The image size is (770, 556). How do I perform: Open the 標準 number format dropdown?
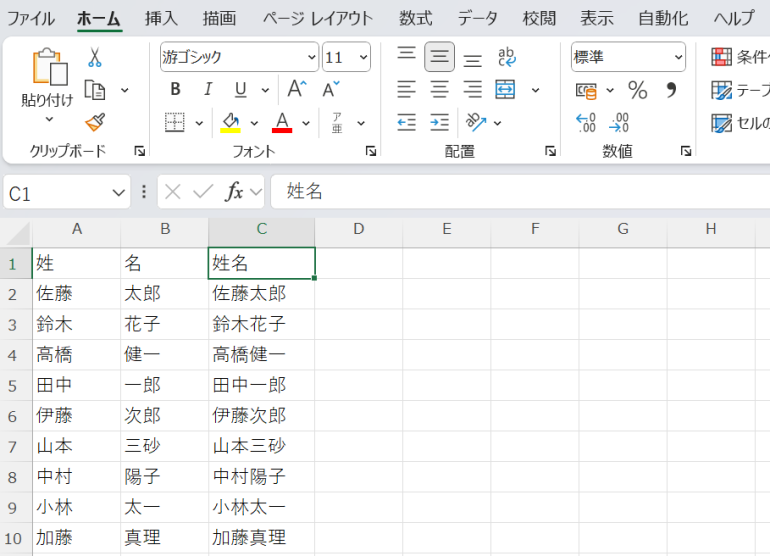[x=678, y=57]
